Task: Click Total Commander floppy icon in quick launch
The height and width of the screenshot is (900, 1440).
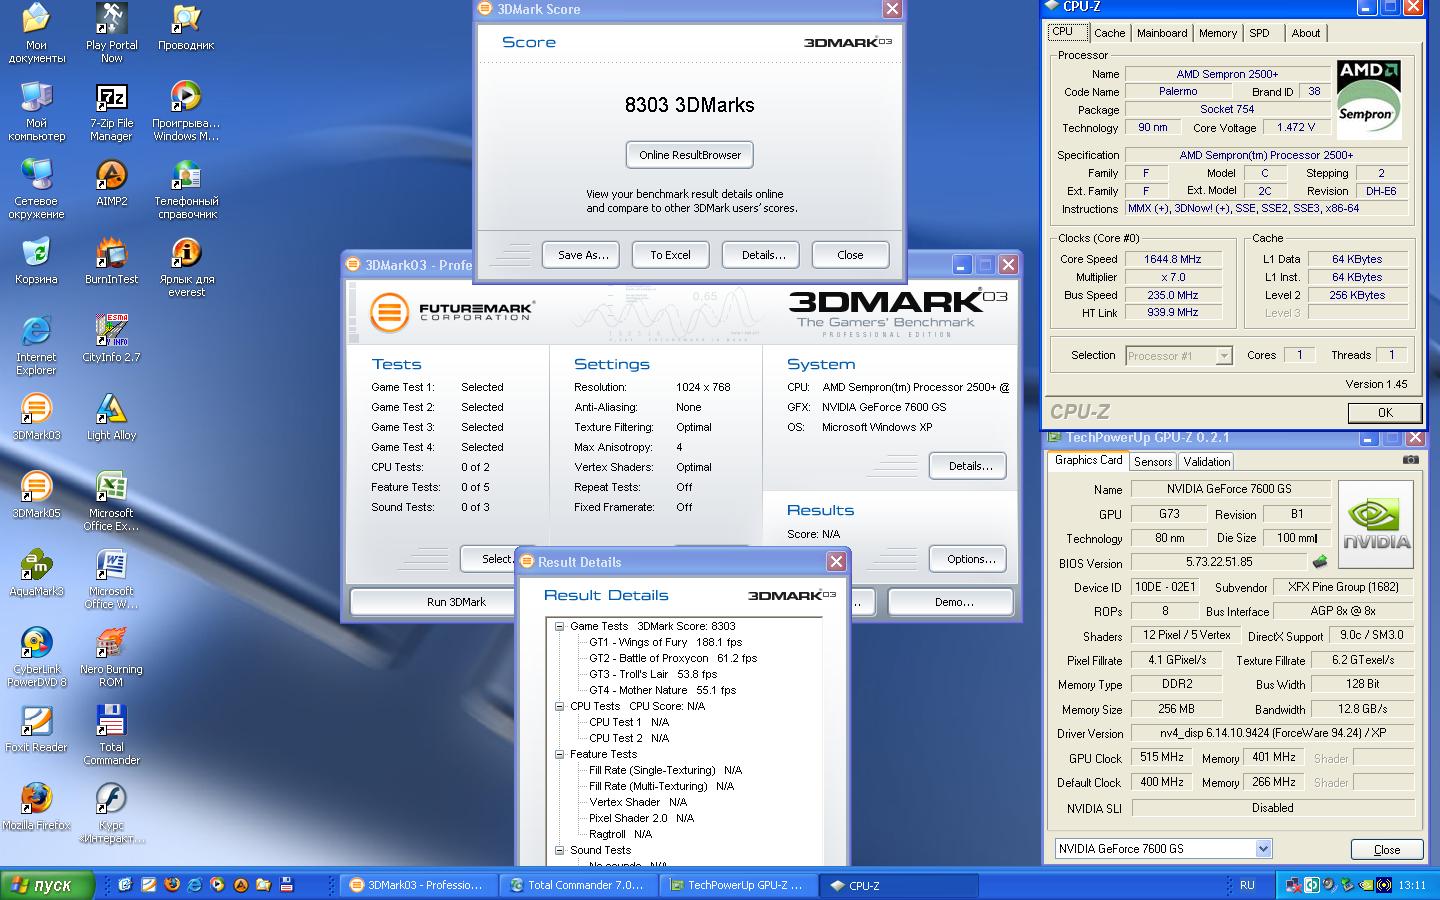Action: [x=286, y=885]
